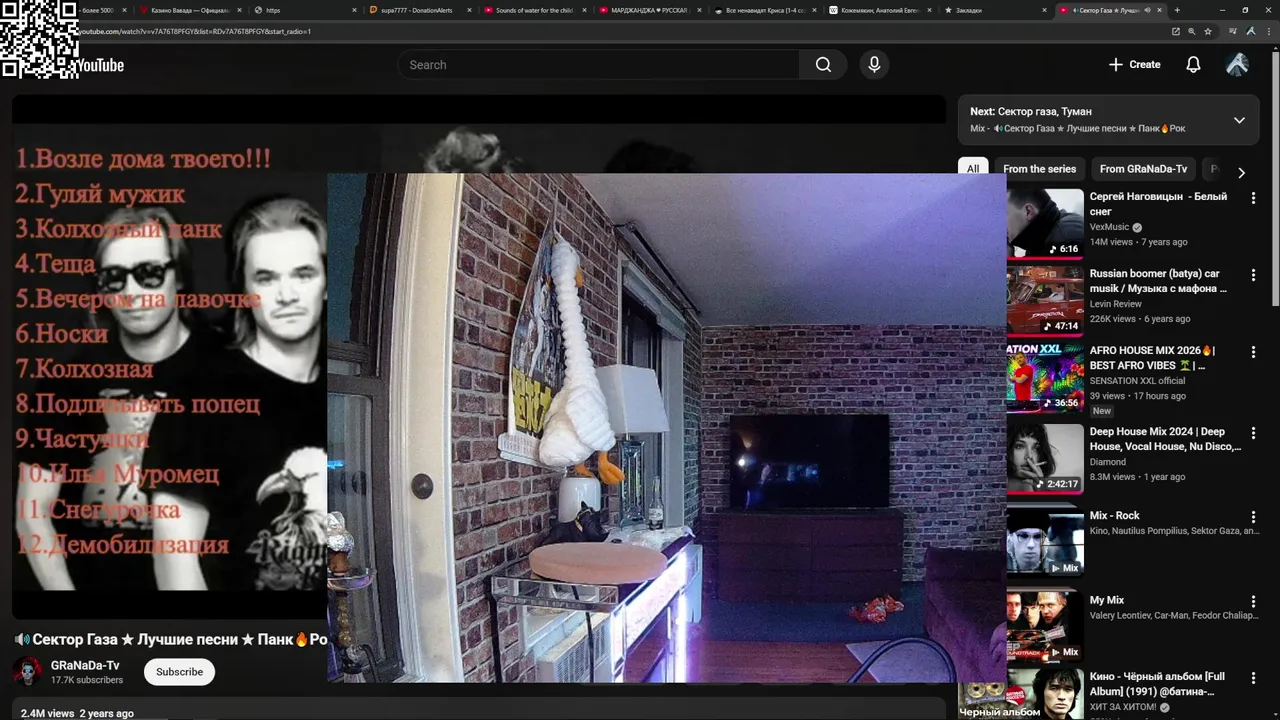Open the Mix - Rock playlist title

coord(1114,516)
